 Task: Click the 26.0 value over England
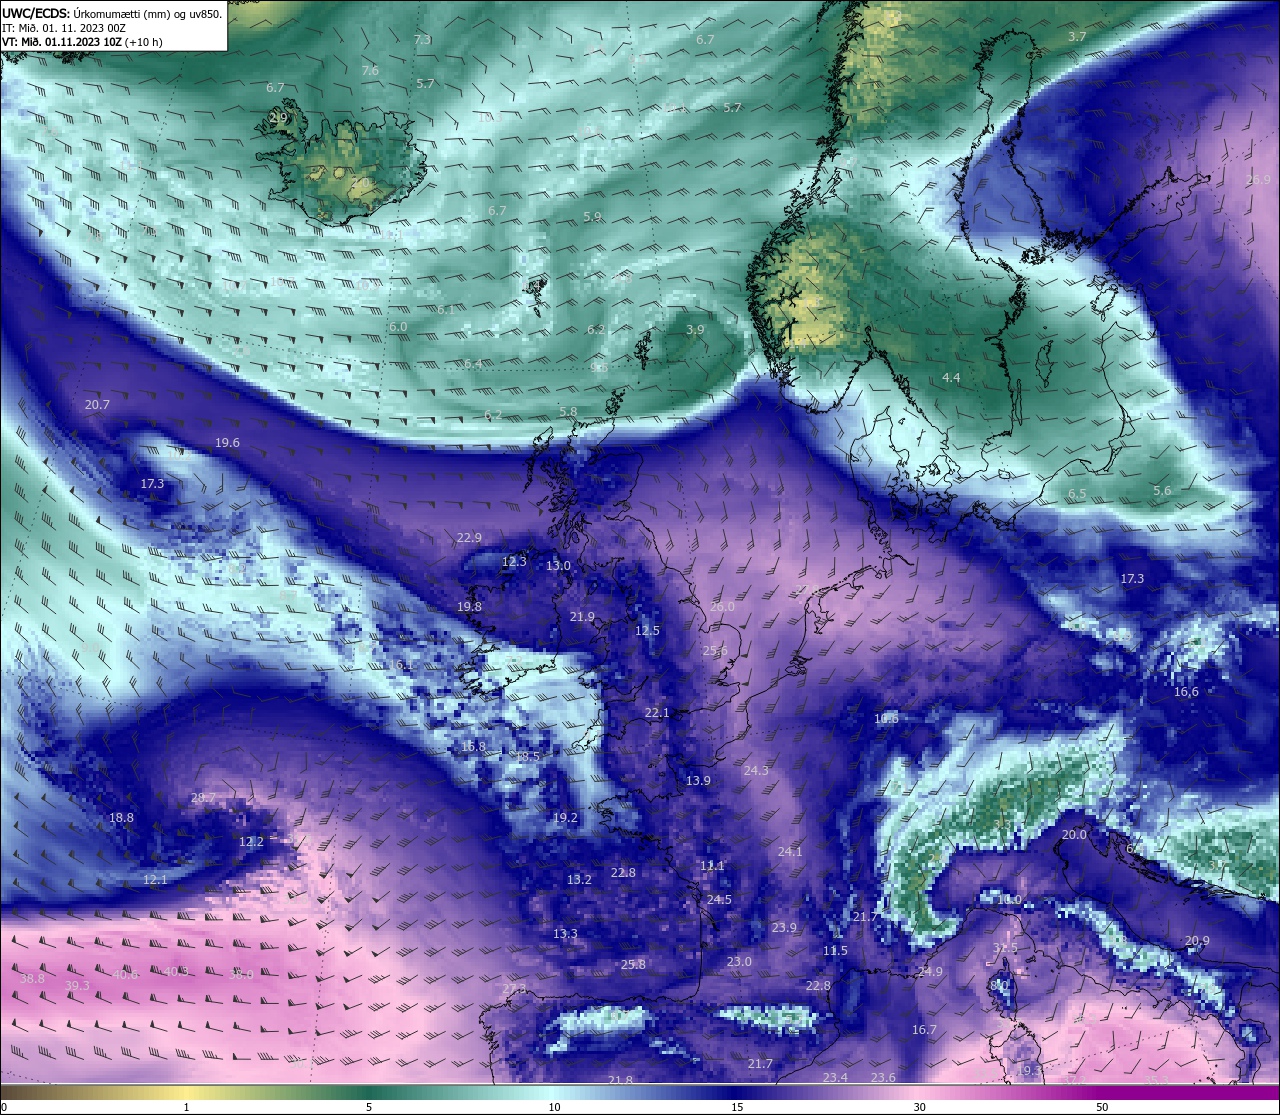tap(722, 607)
